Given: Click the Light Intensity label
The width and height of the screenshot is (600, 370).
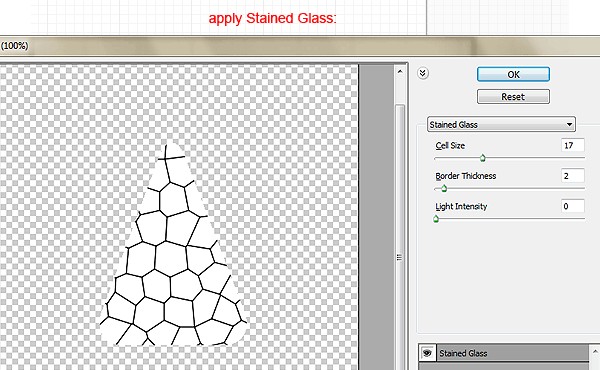Looking at the screenshot, I should 461,206.
